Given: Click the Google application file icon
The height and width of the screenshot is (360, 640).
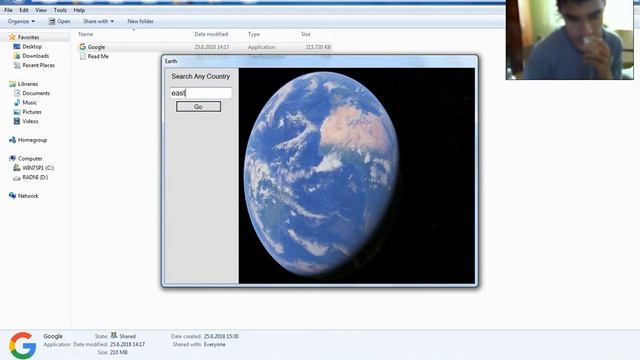Looking at the screenshot, I should click(82, 47).
